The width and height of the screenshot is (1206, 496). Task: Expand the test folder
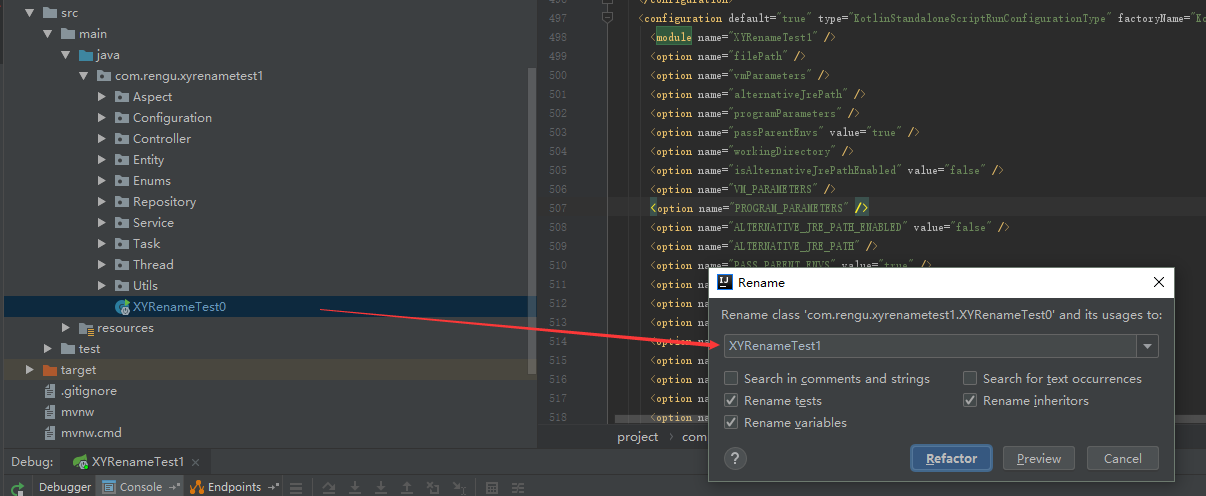(x=48, y=349)
